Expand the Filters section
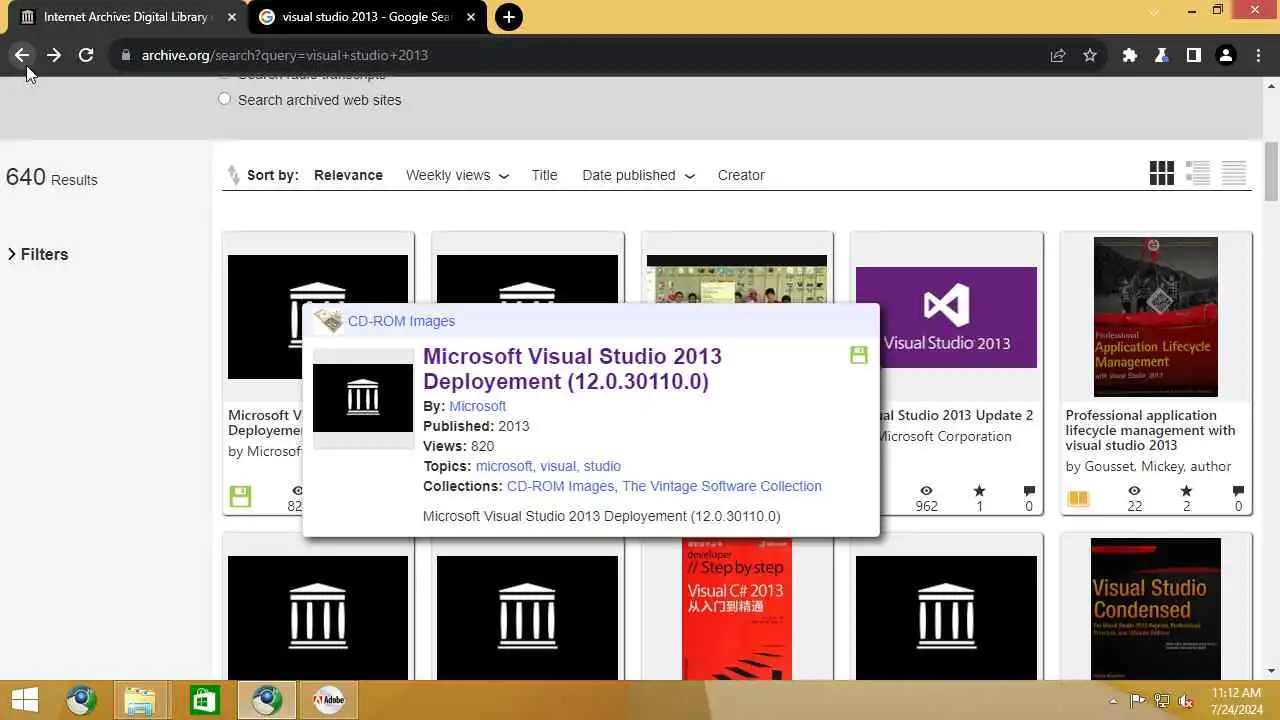1280x720 pixels. (x=38, y=254)
